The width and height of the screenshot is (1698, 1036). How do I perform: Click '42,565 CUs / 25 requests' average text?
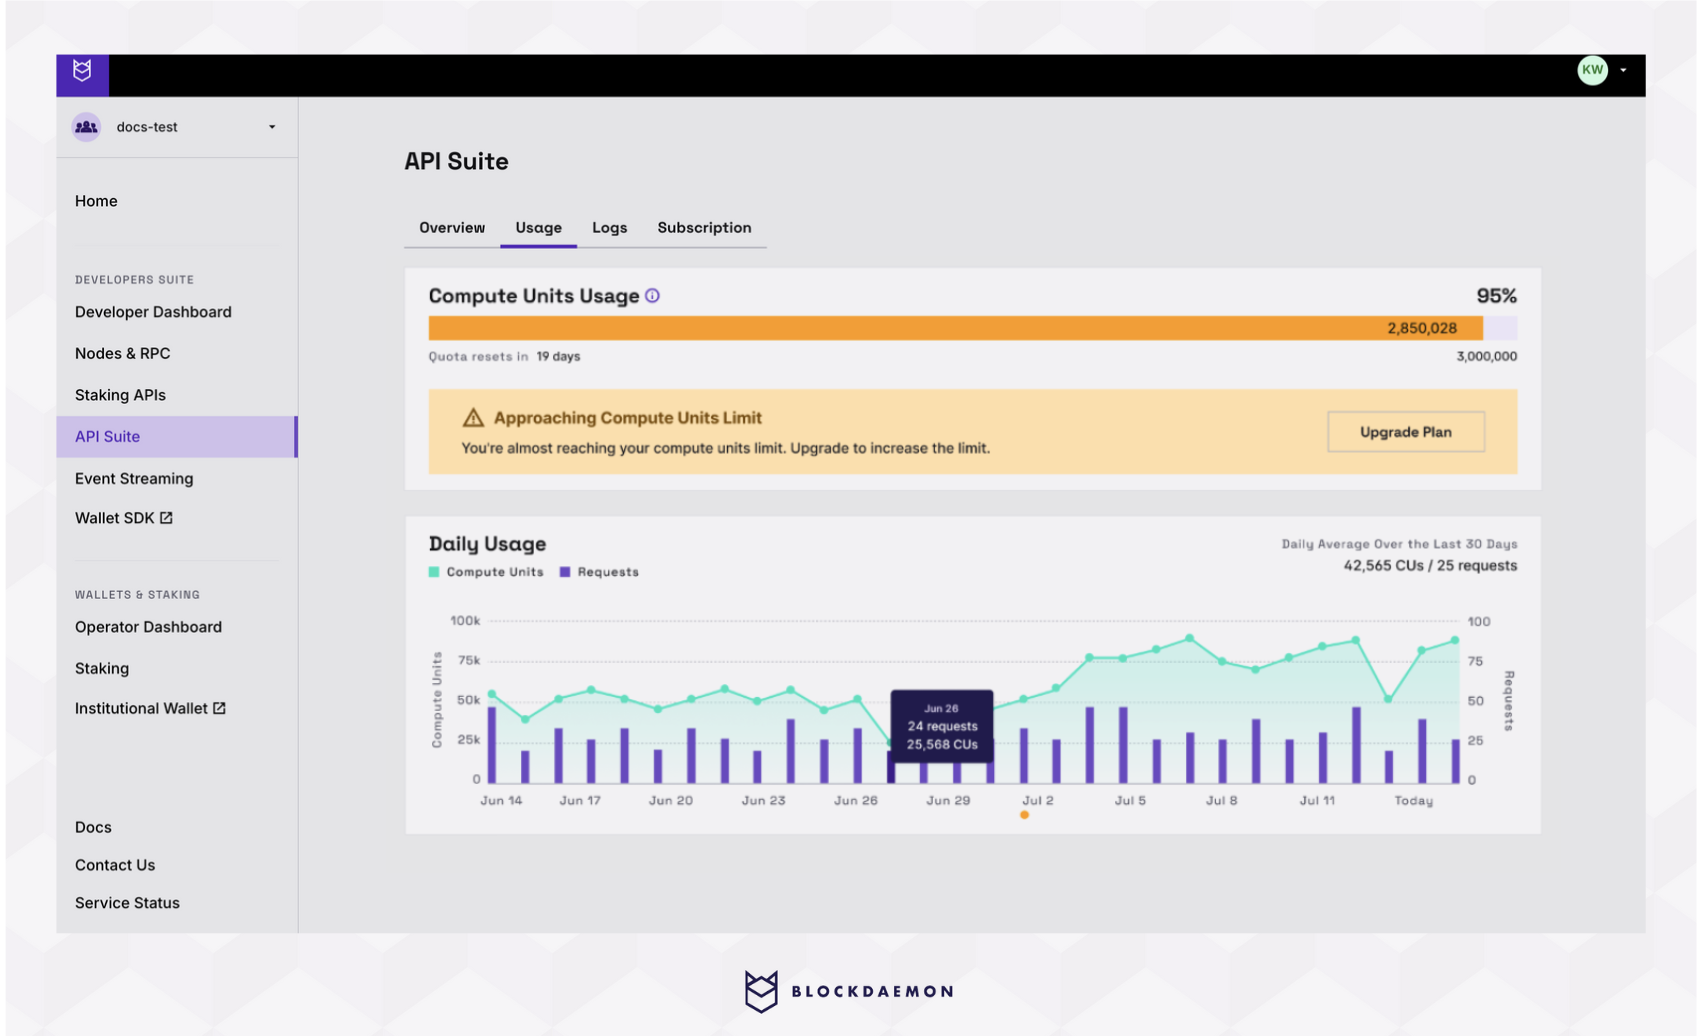(x=1430, y=566)
